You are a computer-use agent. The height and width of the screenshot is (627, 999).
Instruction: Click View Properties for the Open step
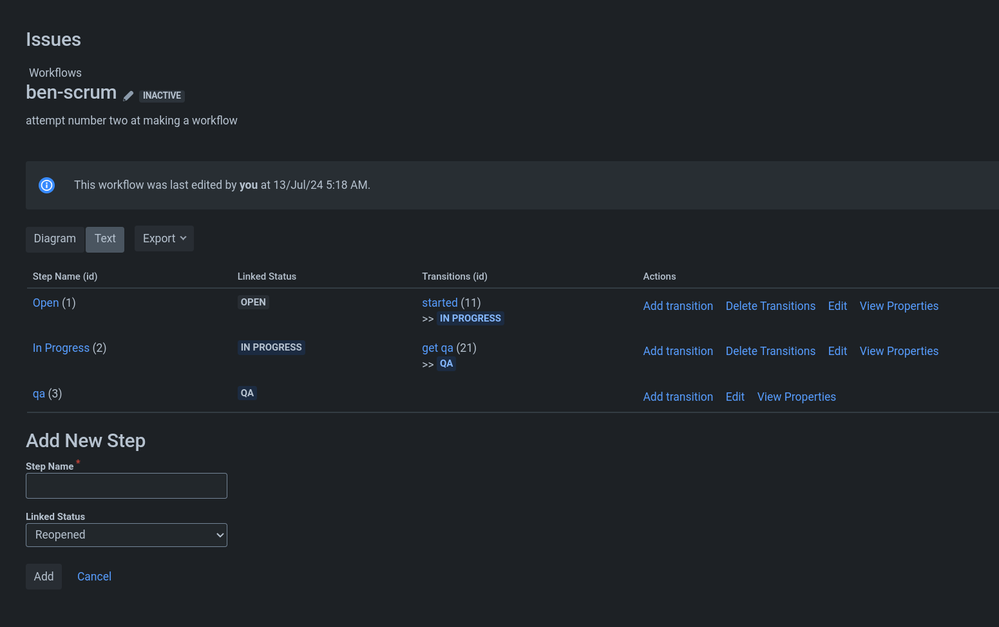pos(899,306)
